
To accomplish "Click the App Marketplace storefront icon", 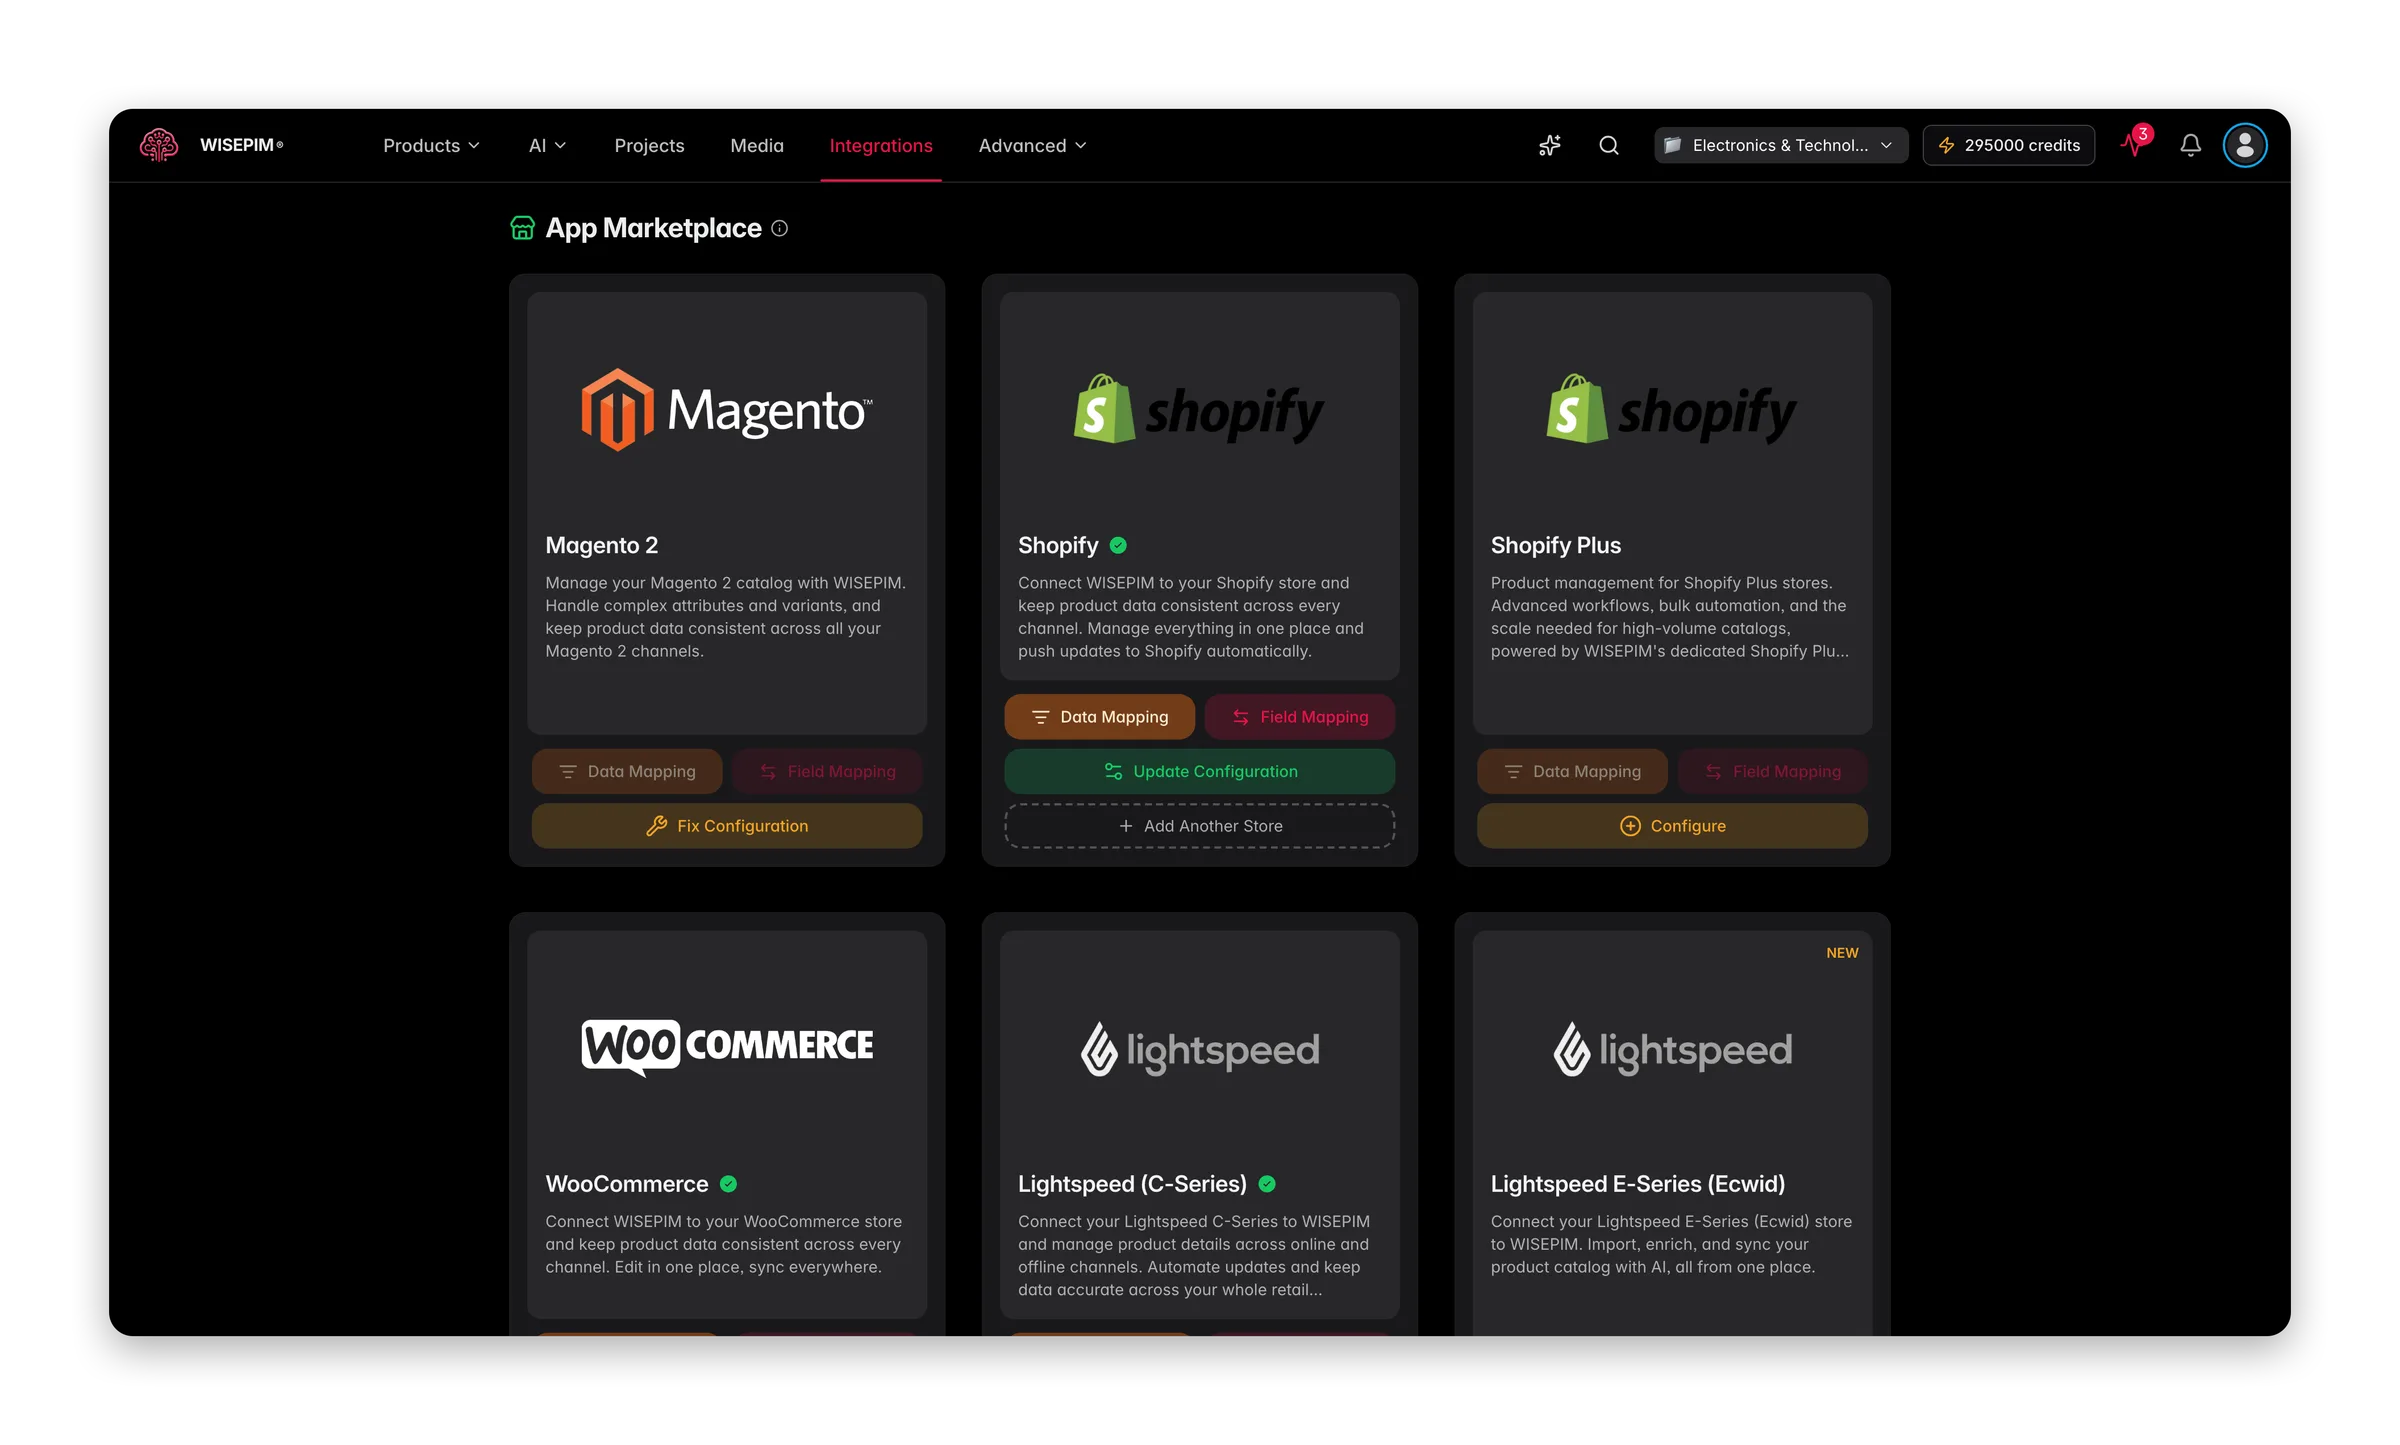I will [x=523, y=228].
